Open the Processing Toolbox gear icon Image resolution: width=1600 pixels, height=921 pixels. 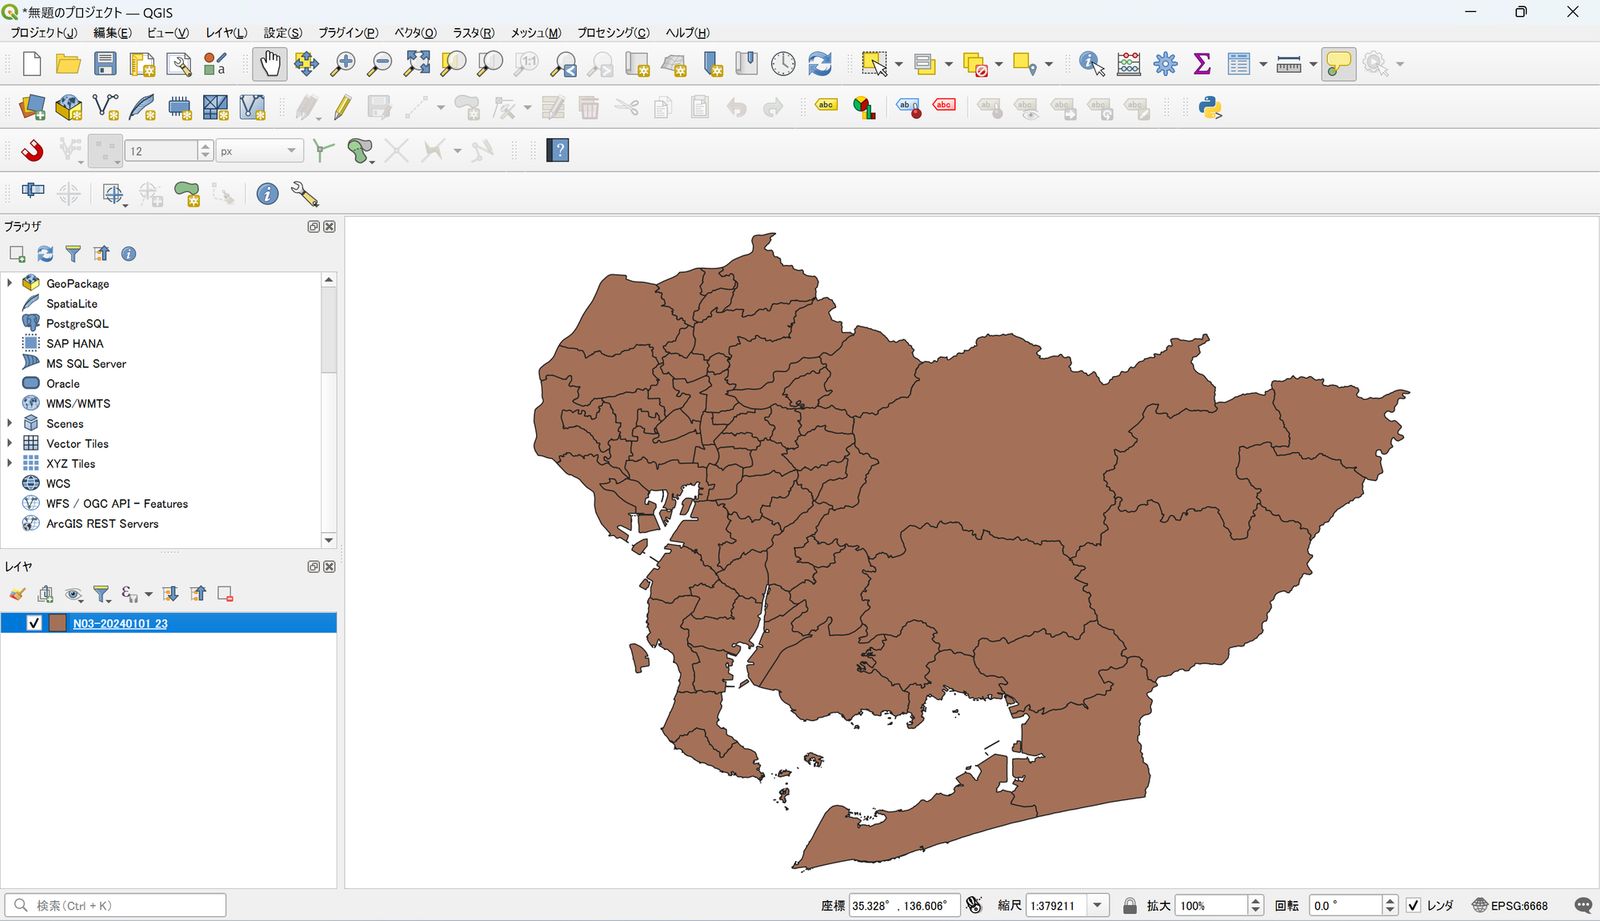tap(1165, 64)
